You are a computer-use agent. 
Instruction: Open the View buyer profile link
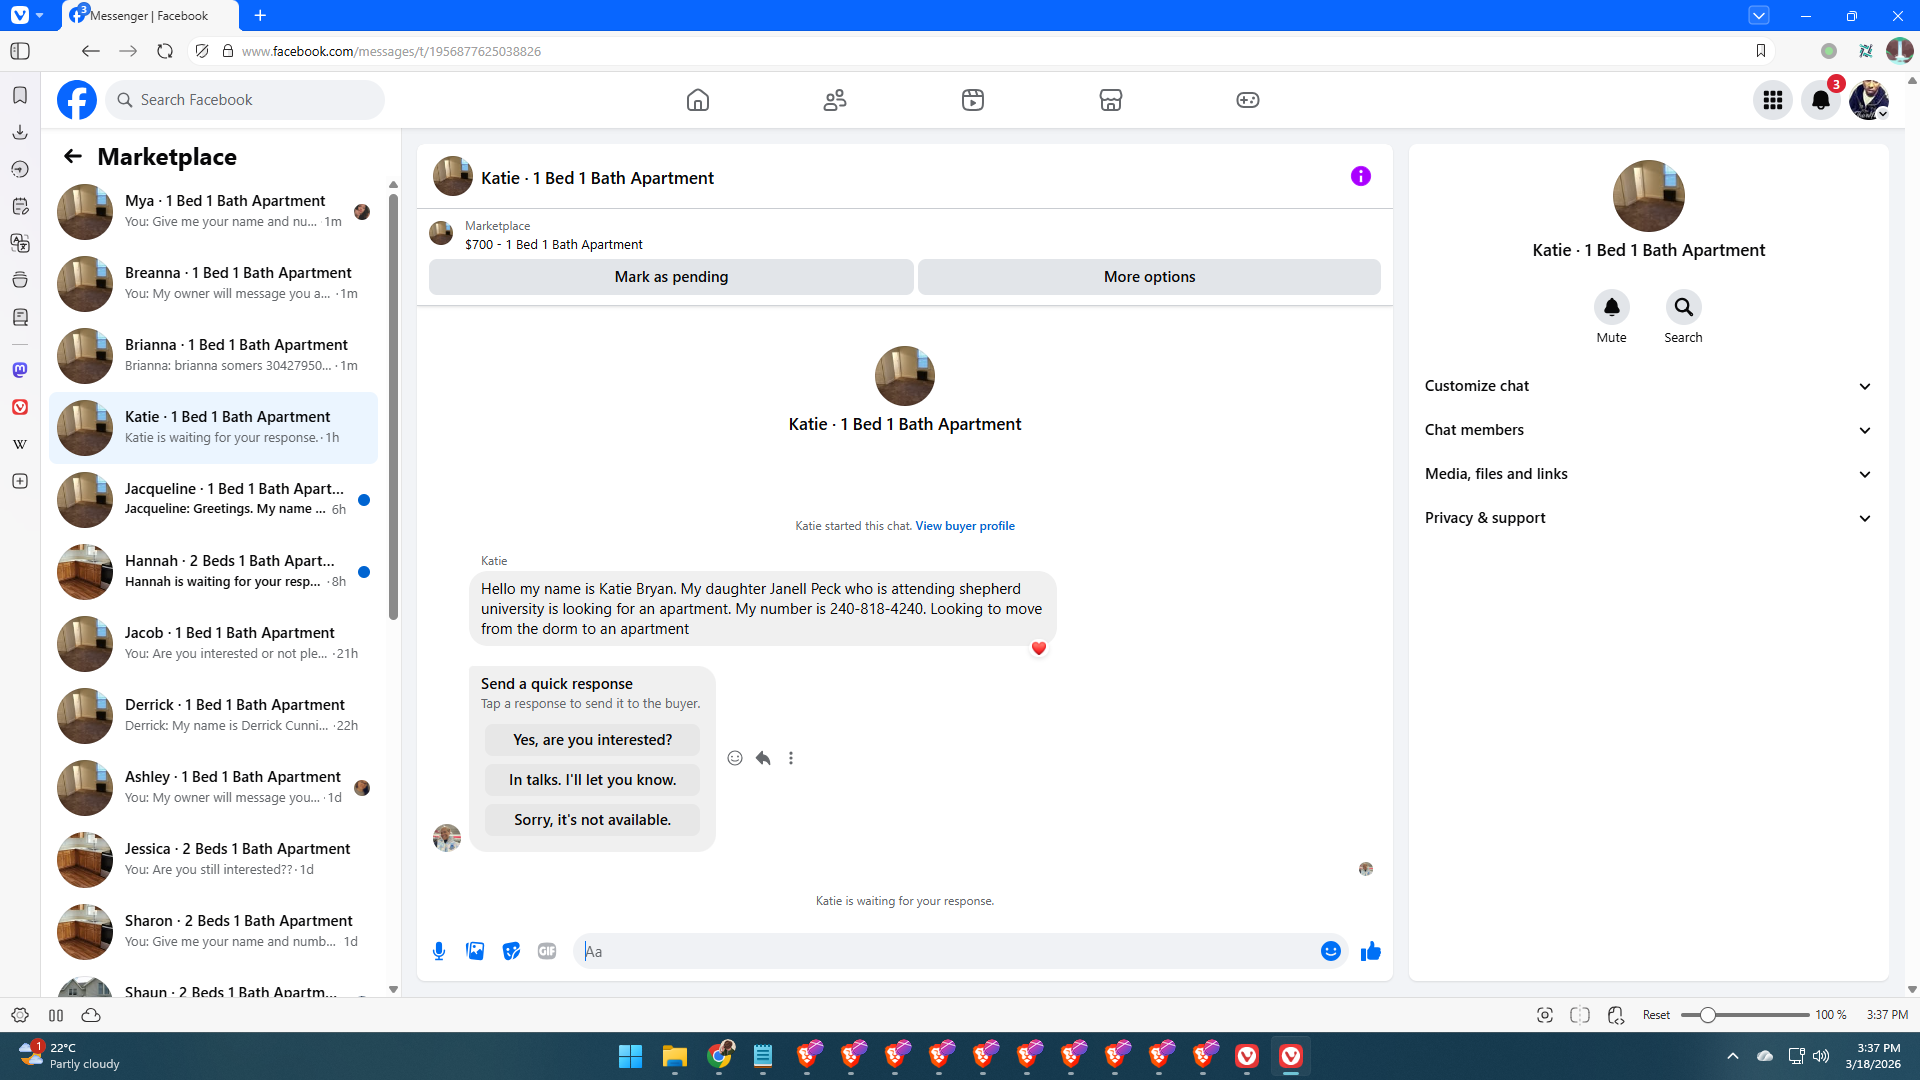964,526
